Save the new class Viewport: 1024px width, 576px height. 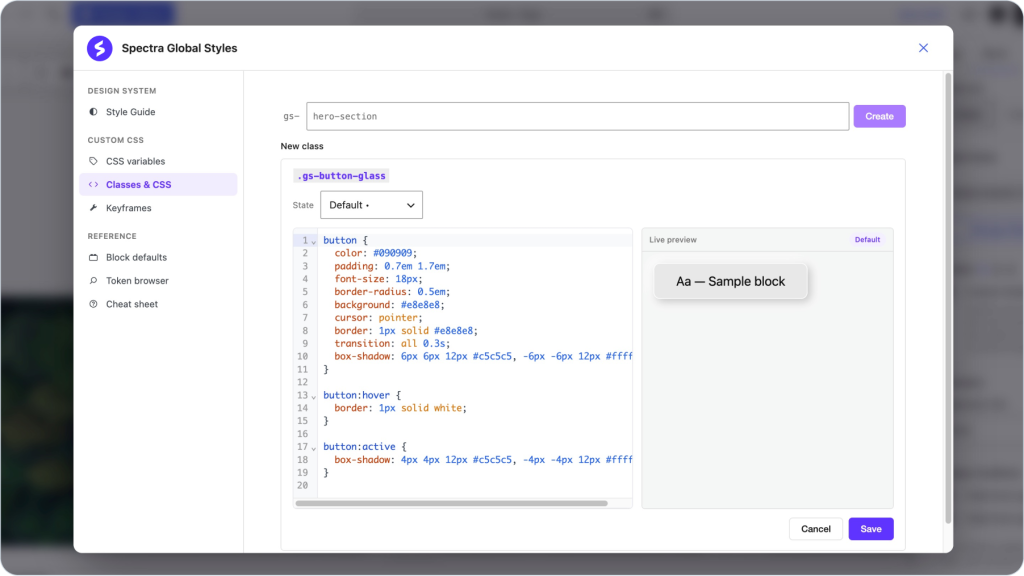point(871,529)
